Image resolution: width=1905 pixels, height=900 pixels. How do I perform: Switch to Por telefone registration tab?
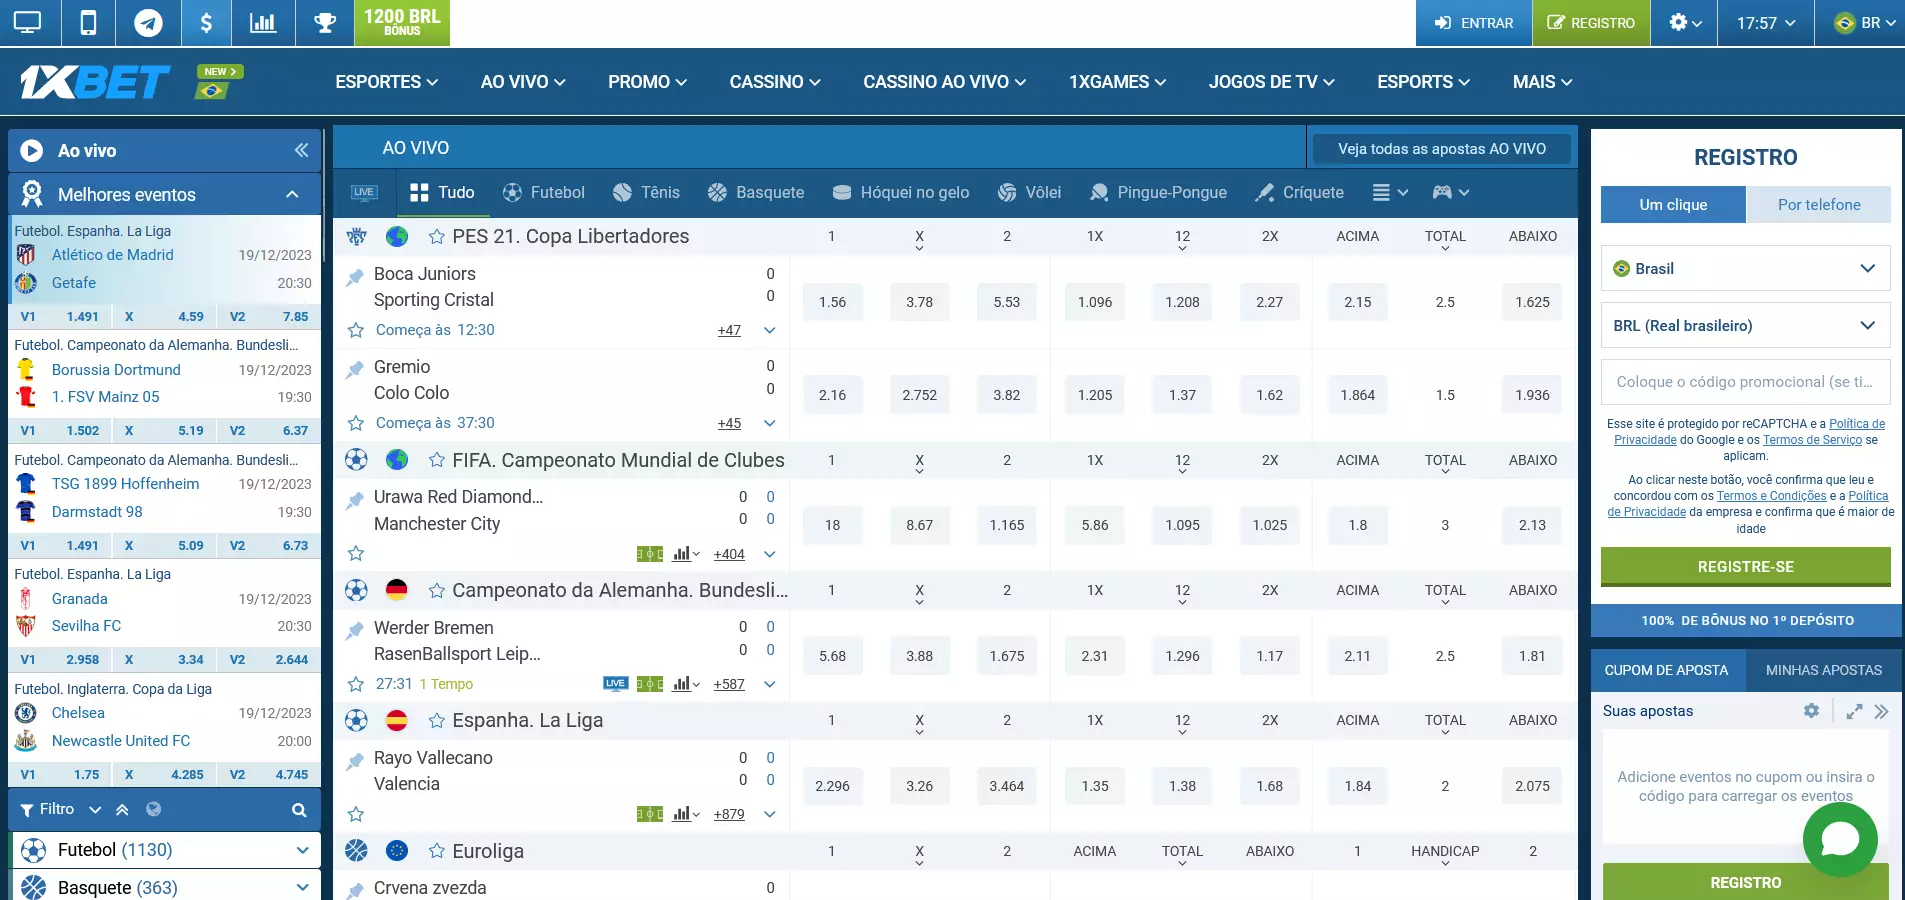tap(1818, 205)
